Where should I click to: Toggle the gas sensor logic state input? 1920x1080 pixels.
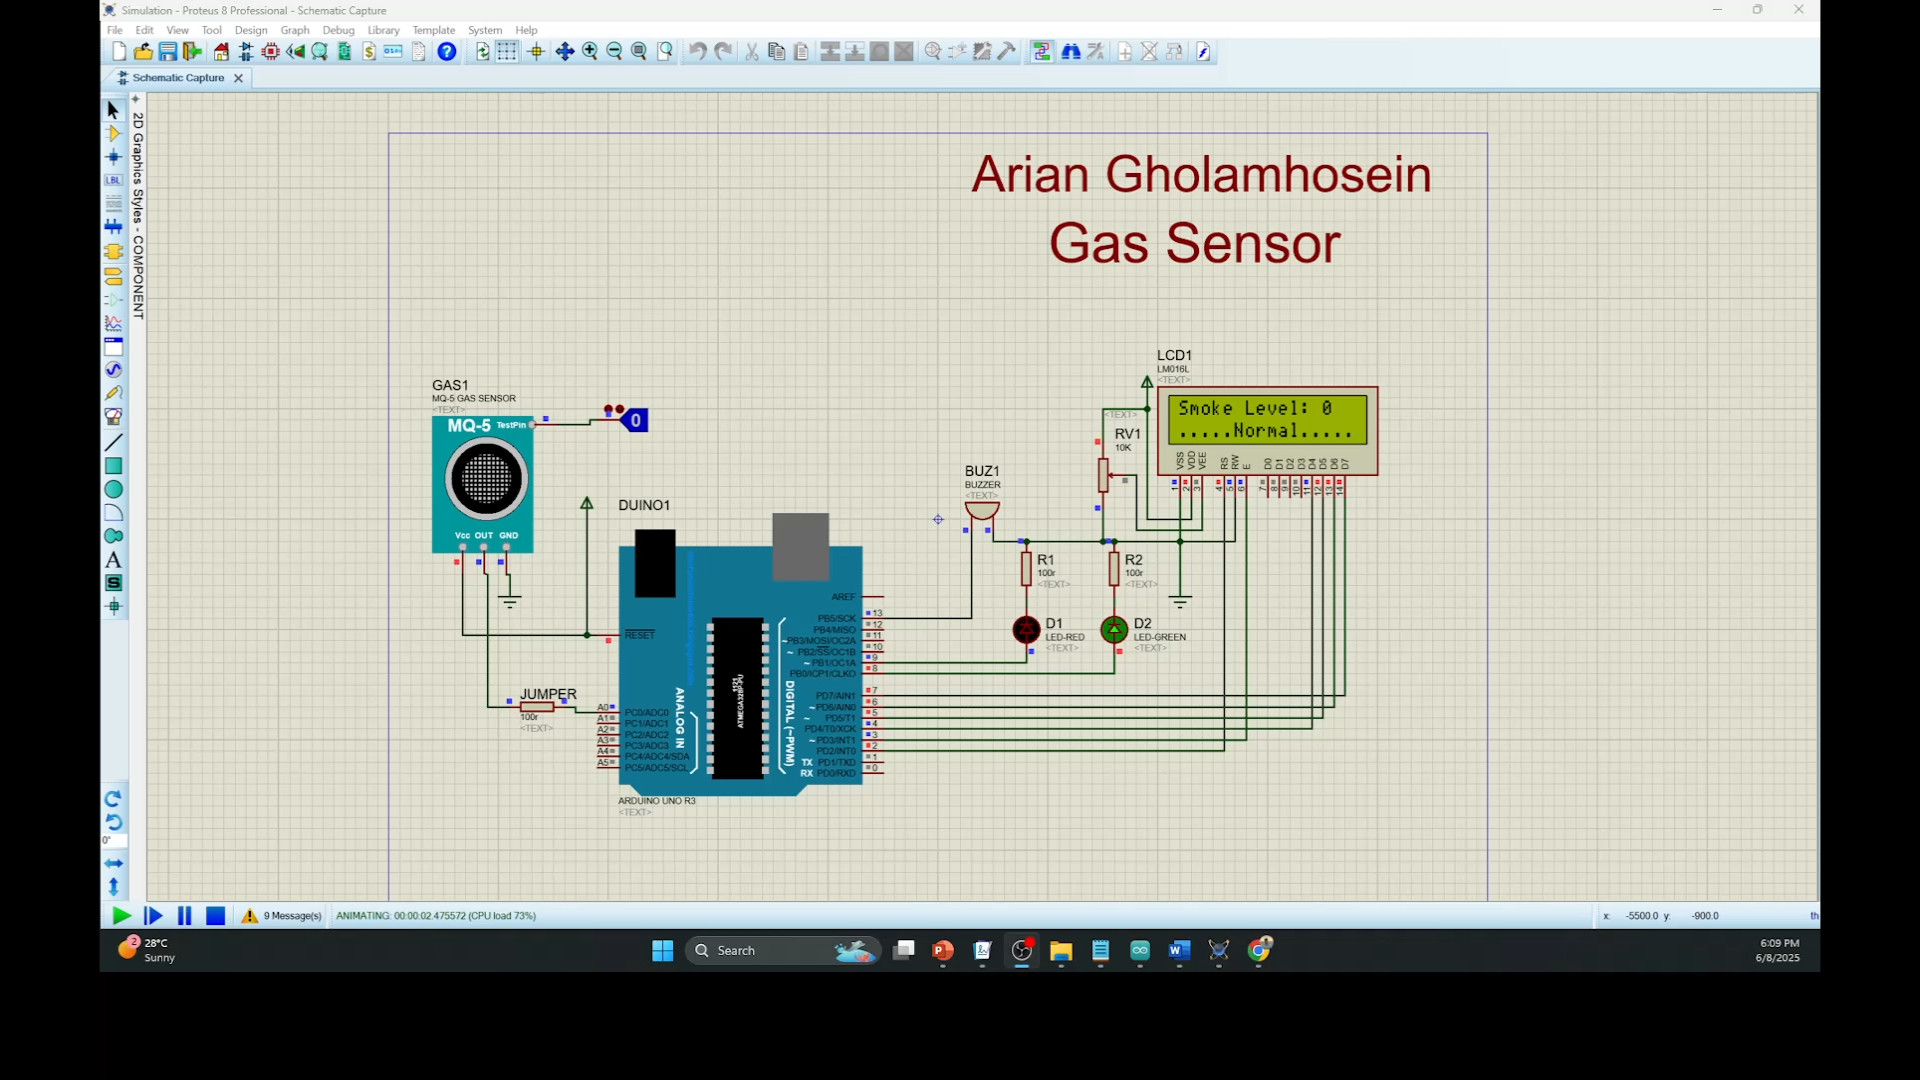click(636, 421)
